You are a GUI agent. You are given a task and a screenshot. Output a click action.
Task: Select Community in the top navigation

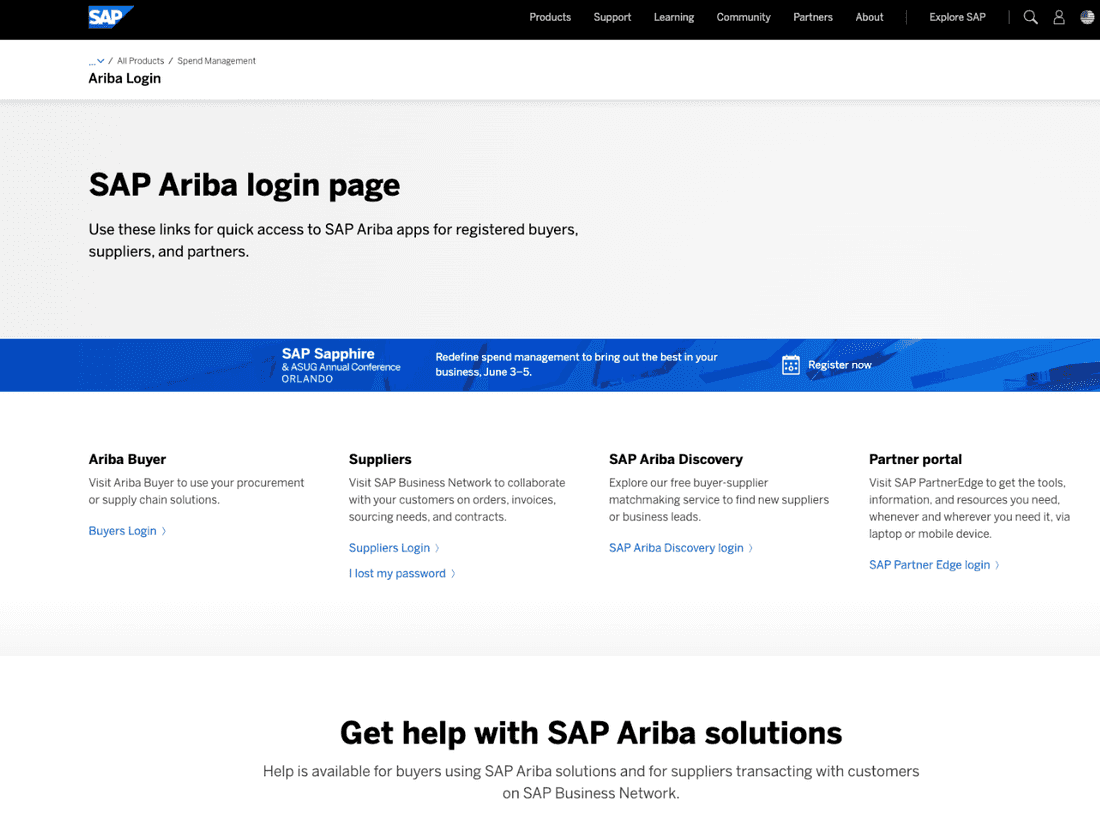743,17
